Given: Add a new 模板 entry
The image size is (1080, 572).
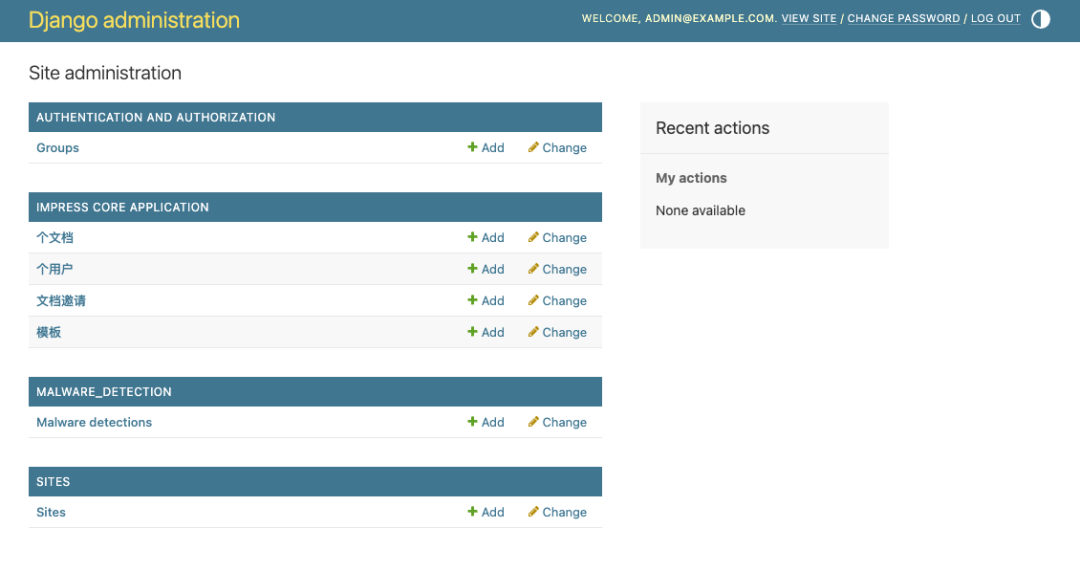Looking at the screenshot, I should [486, 332].
